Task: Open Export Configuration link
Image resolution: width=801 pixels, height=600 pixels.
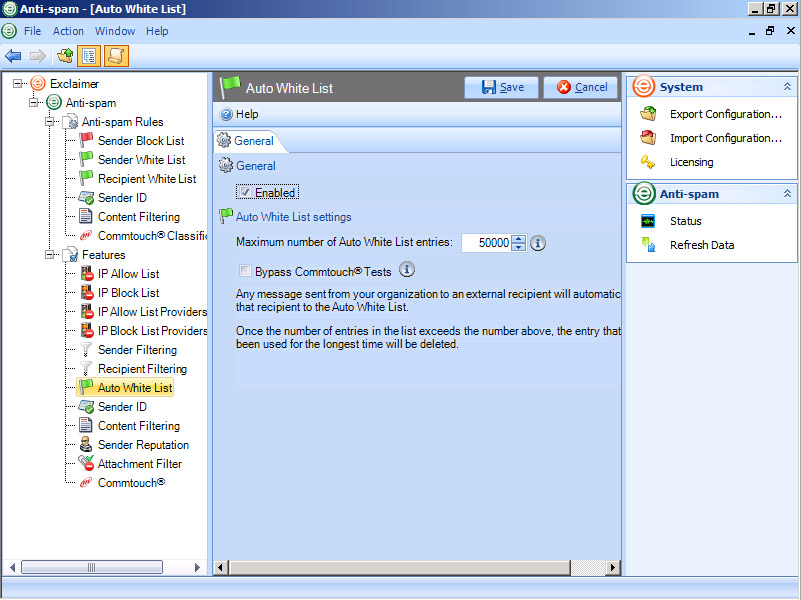Action: click(726, 114)
